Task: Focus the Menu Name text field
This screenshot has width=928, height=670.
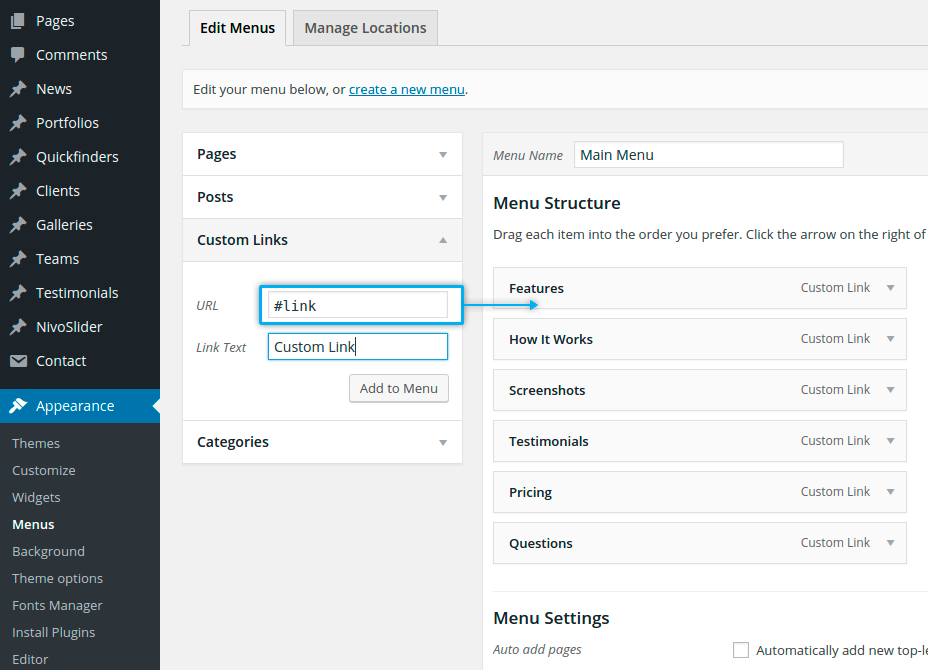Action: tap(708, 155)
